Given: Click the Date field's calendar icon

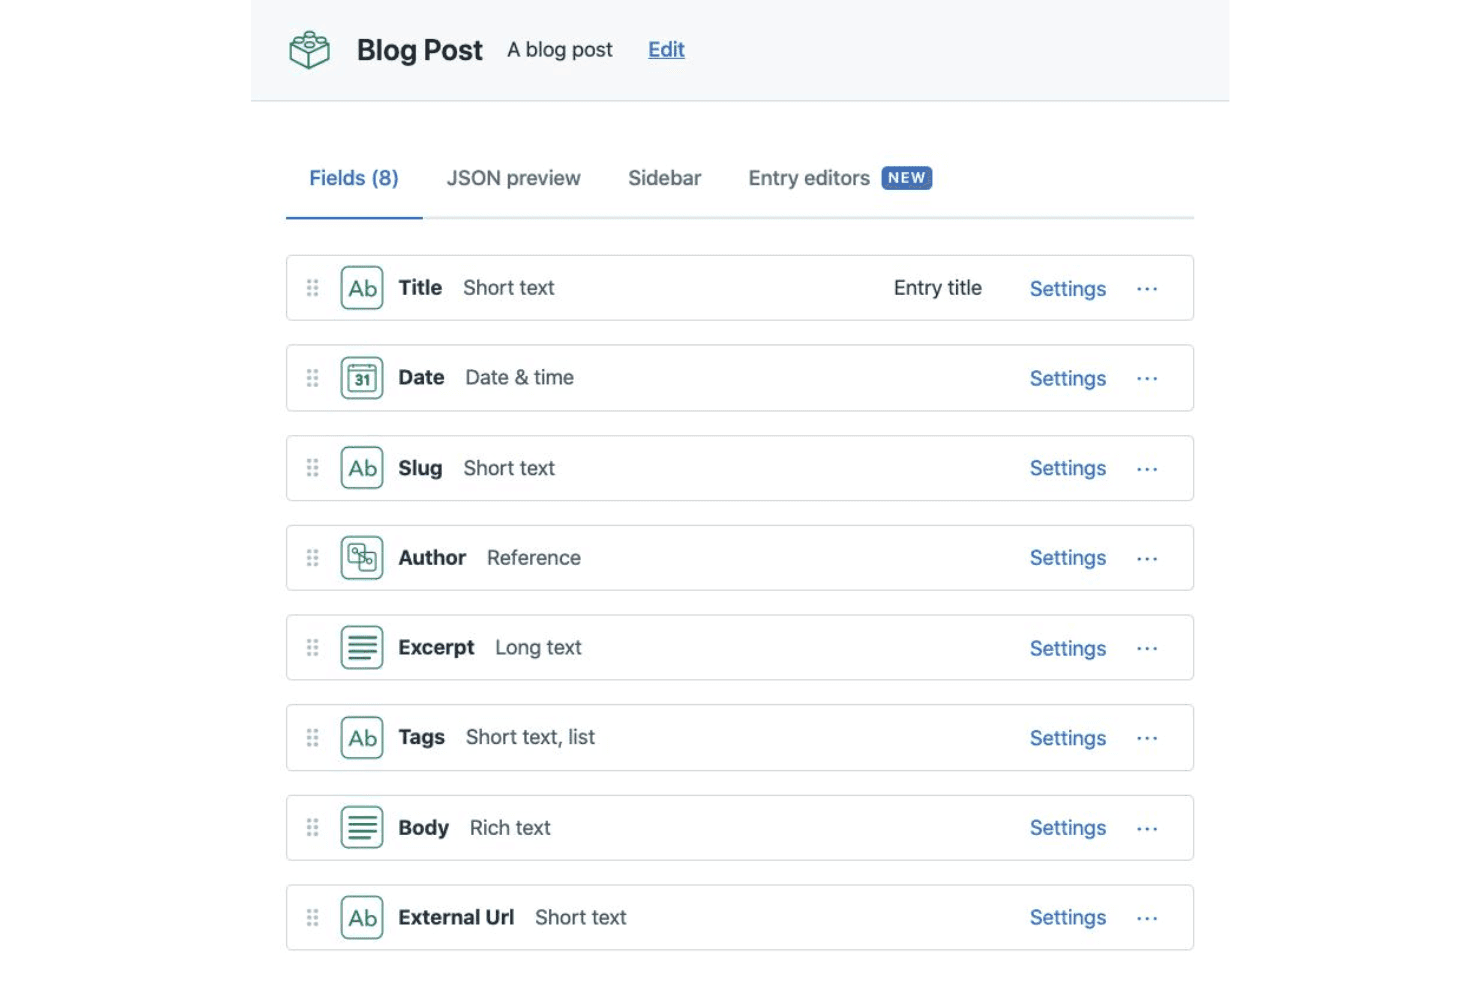Looking at the screenshot, I should 362,378.
